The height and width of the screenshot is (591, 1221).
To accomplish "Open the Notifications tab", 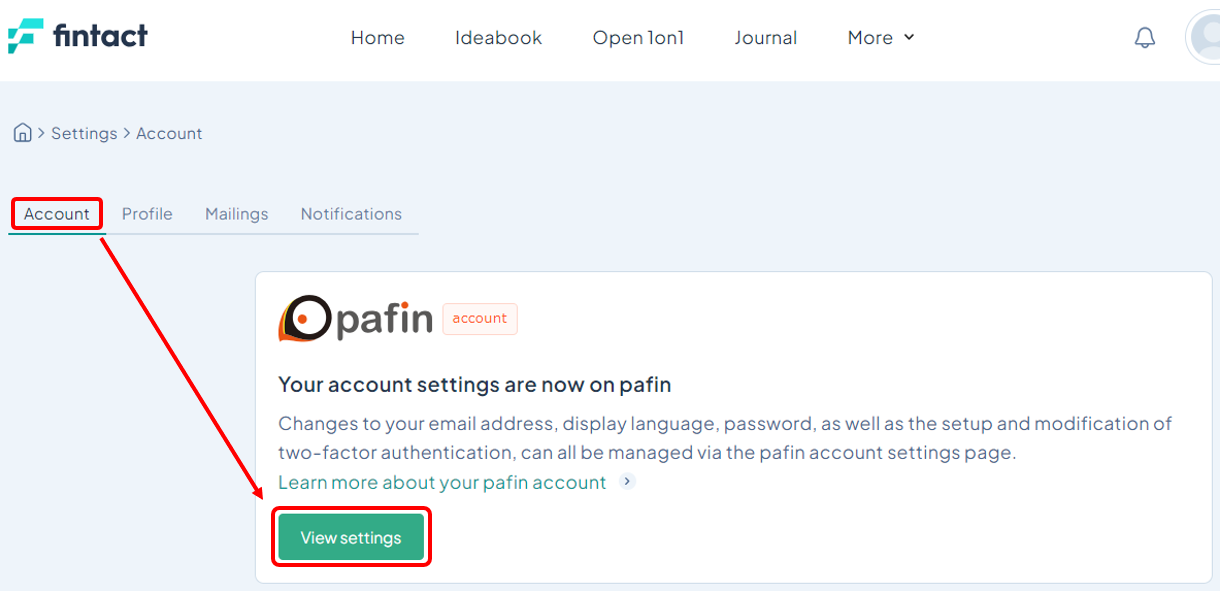I will pos(351,214).
